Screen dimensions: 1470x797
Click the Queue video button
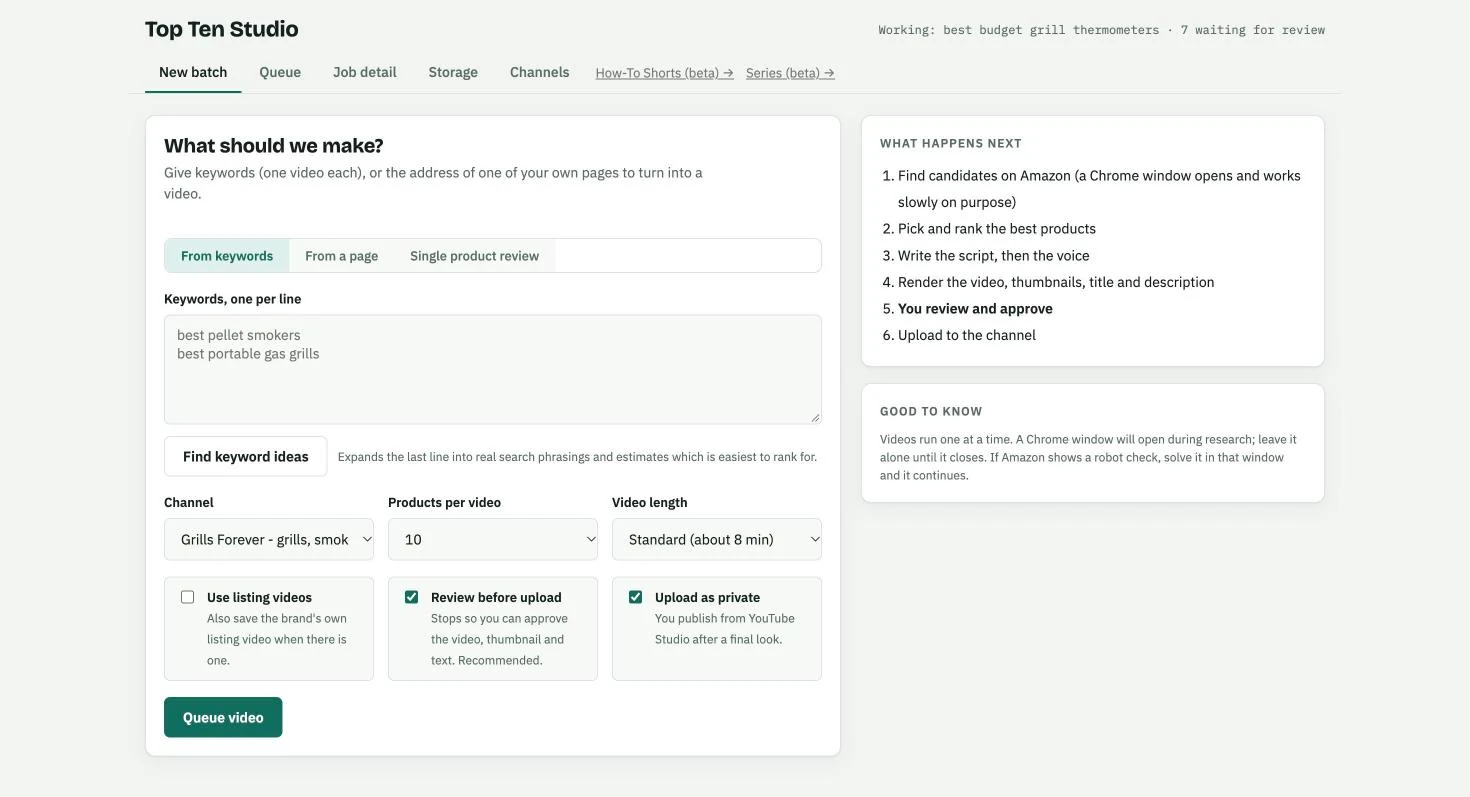click(x=223, y=717)
